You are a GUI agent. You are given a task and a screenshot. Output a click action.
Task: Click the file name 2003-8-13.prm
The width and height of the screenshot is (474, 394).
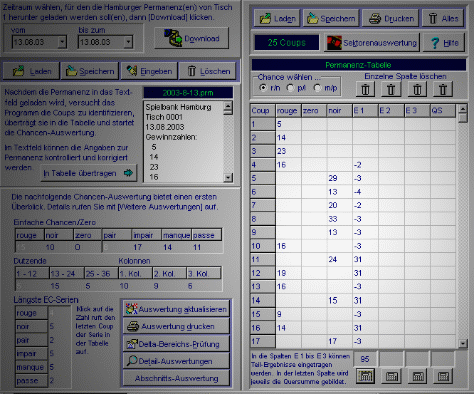click(x=188, y=93)
